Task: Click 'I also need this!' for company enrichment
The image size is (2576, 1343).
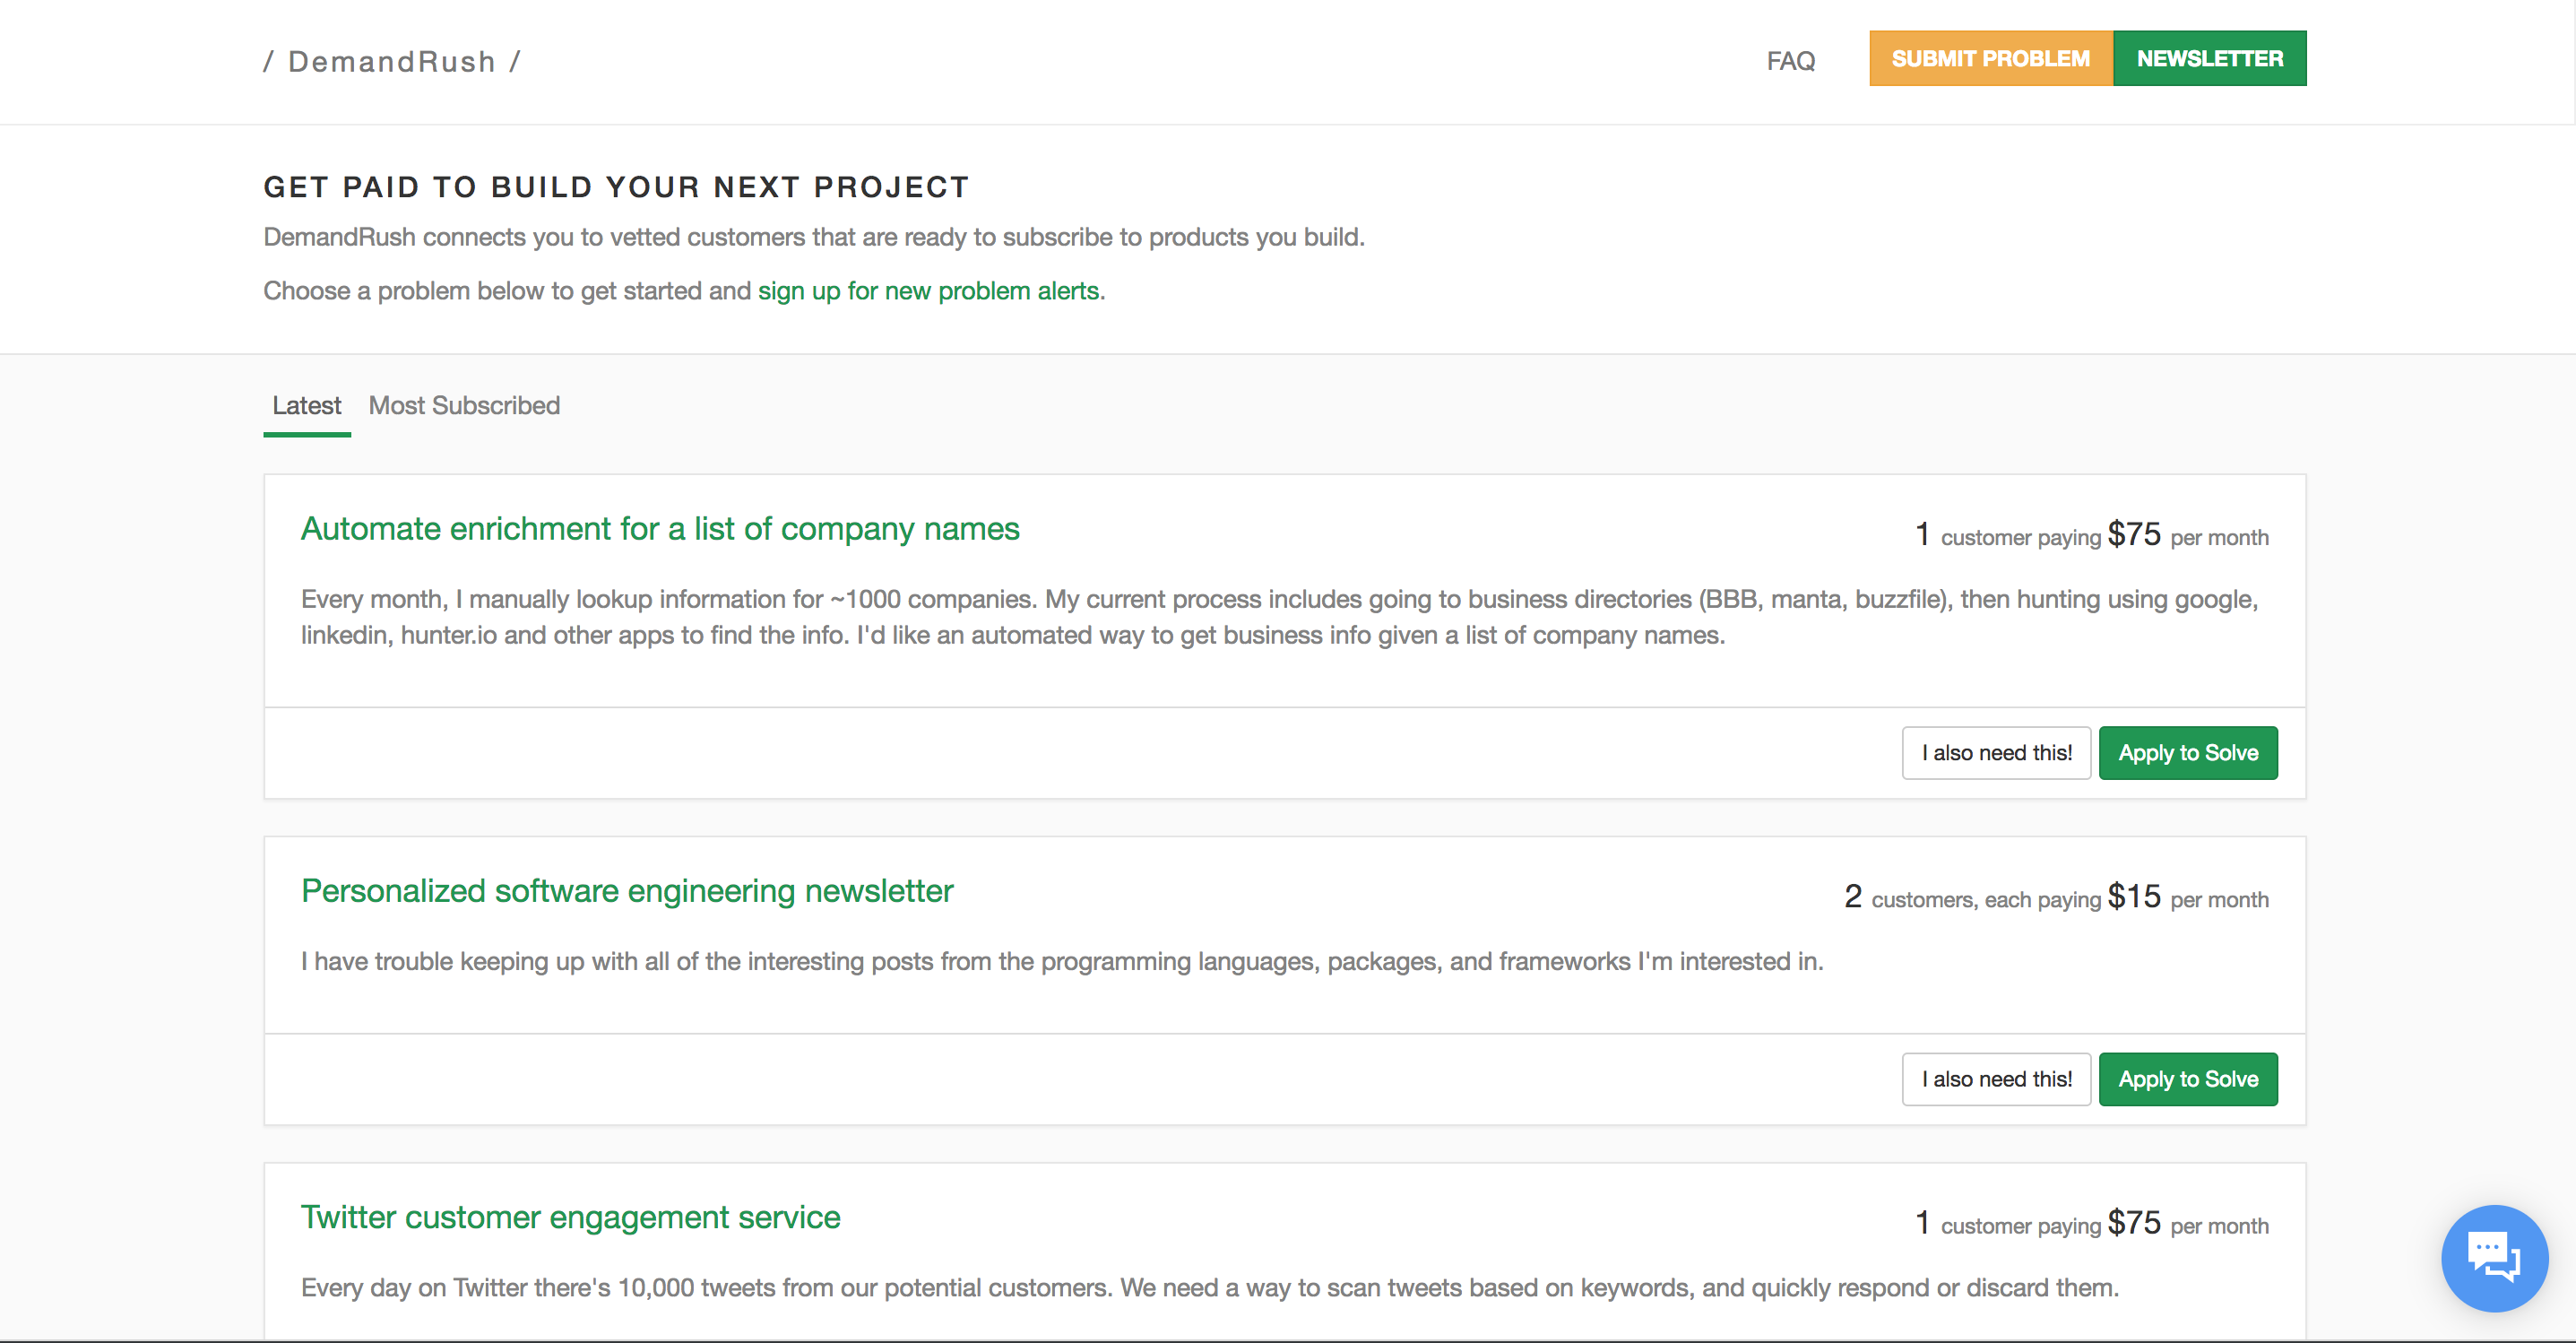Action: pos(1996,753)
